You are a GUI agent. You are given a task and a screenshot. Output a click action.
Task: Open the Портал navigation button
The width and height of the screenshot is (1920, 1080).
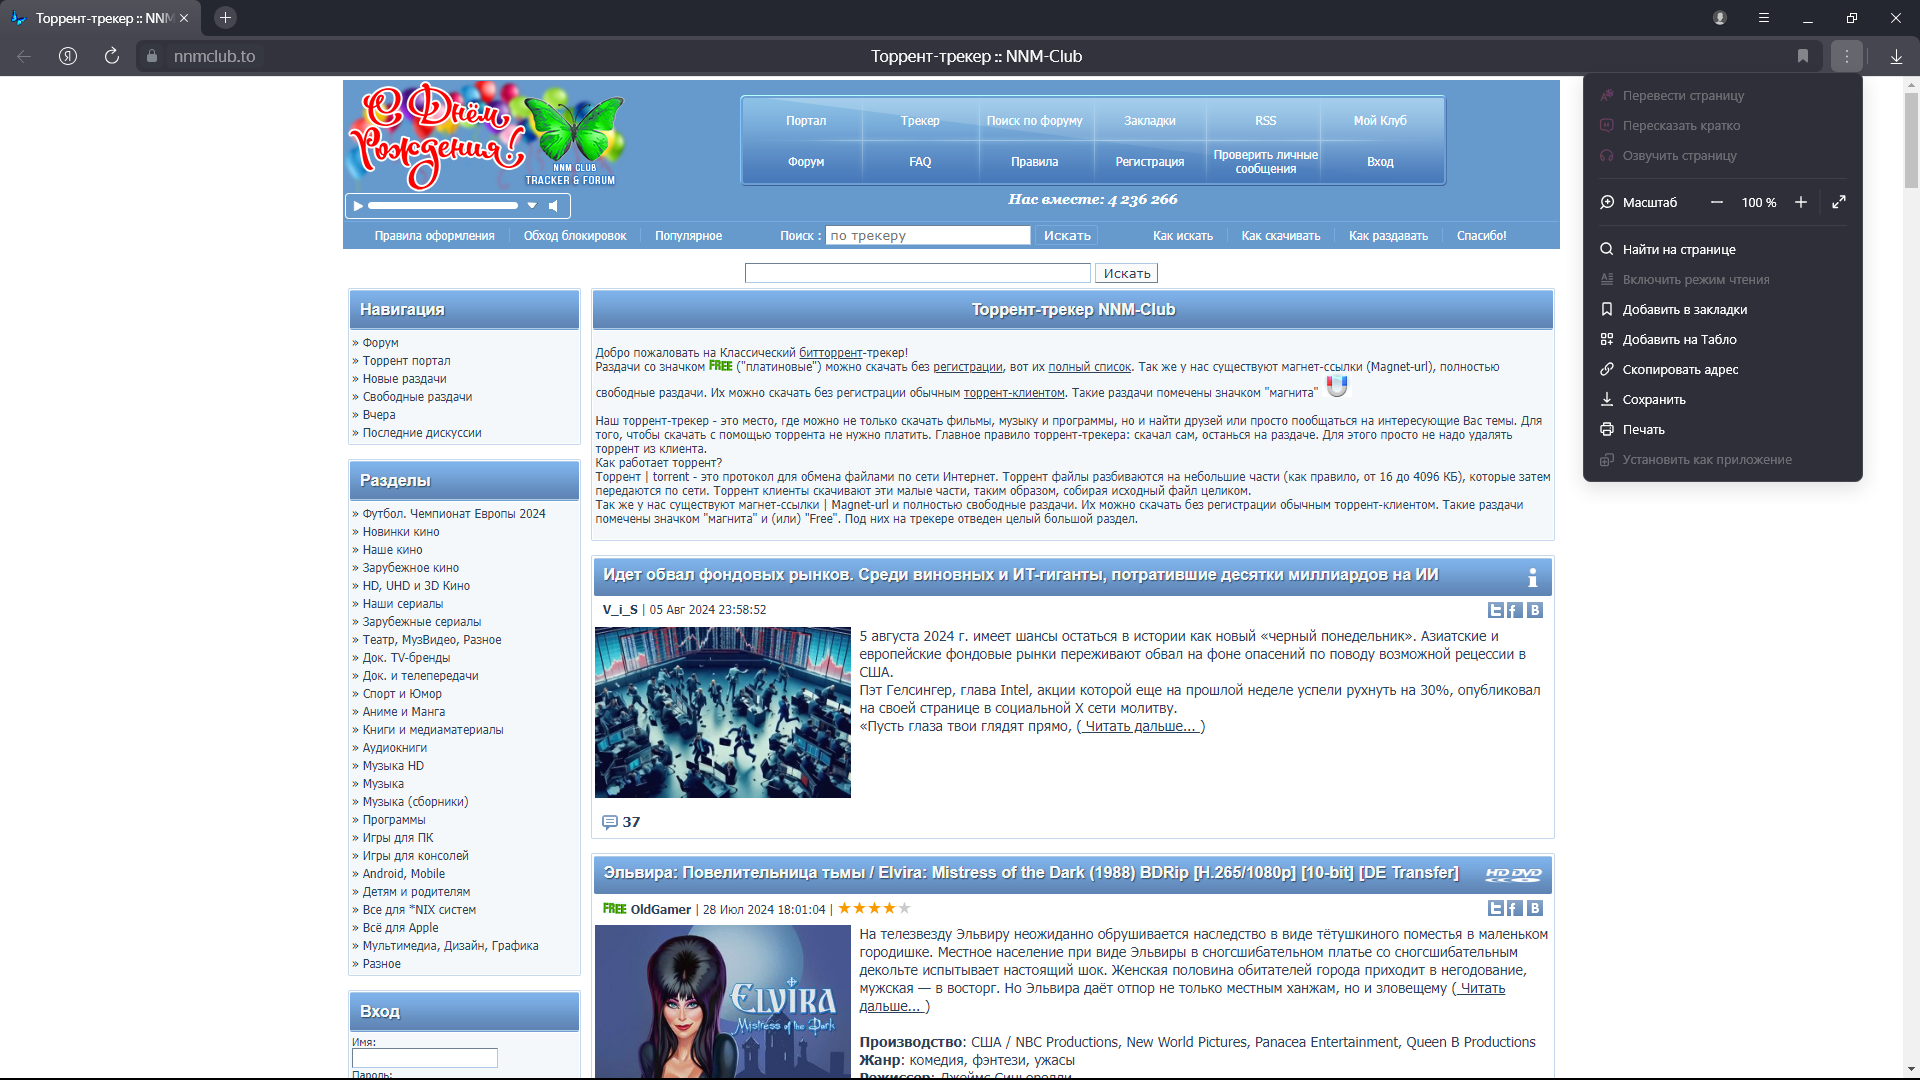point(806,120)
